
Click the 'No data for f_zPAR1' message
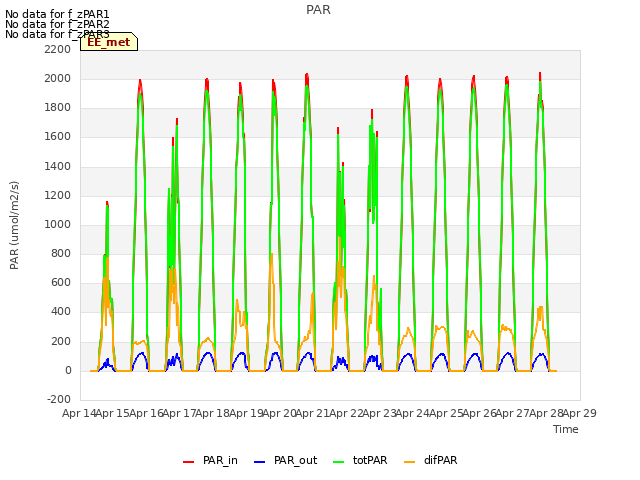pyautogui.click(x=57, y=14)
